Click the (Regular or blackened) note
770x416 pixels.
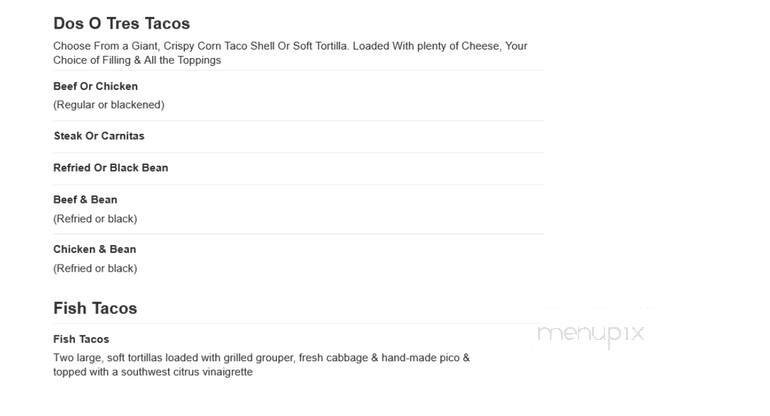click(108, 105)
